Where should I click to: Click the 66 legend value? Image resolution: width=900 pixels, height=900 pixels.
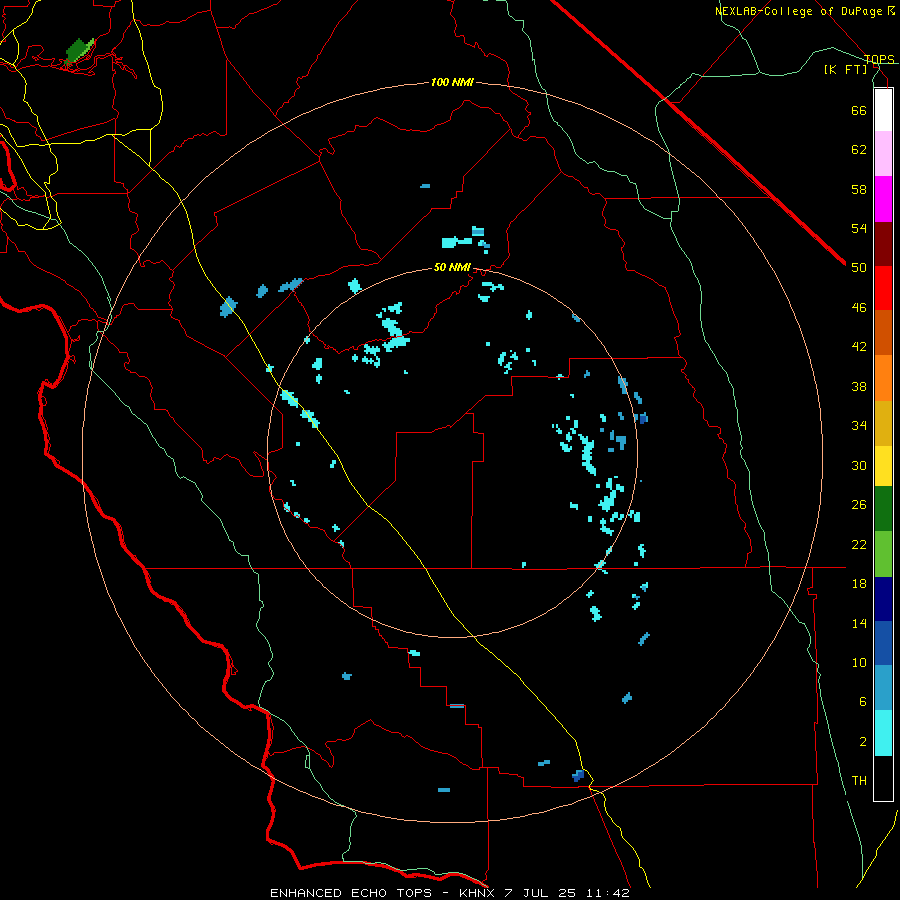tap(859, 110)
